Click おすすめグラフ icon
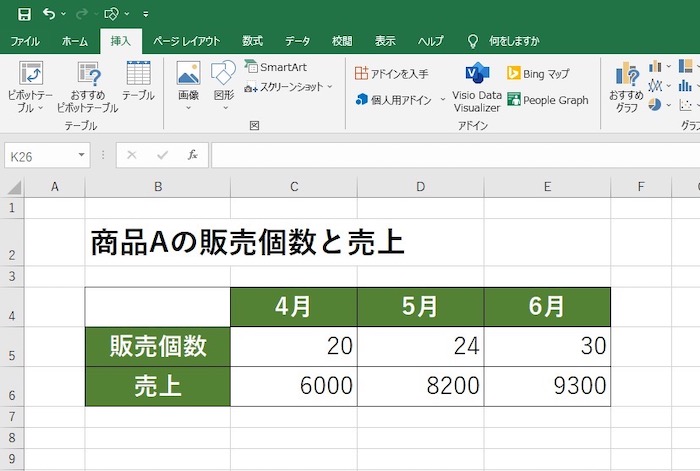This screenshot has height=471, width=700. coord(626,87)
